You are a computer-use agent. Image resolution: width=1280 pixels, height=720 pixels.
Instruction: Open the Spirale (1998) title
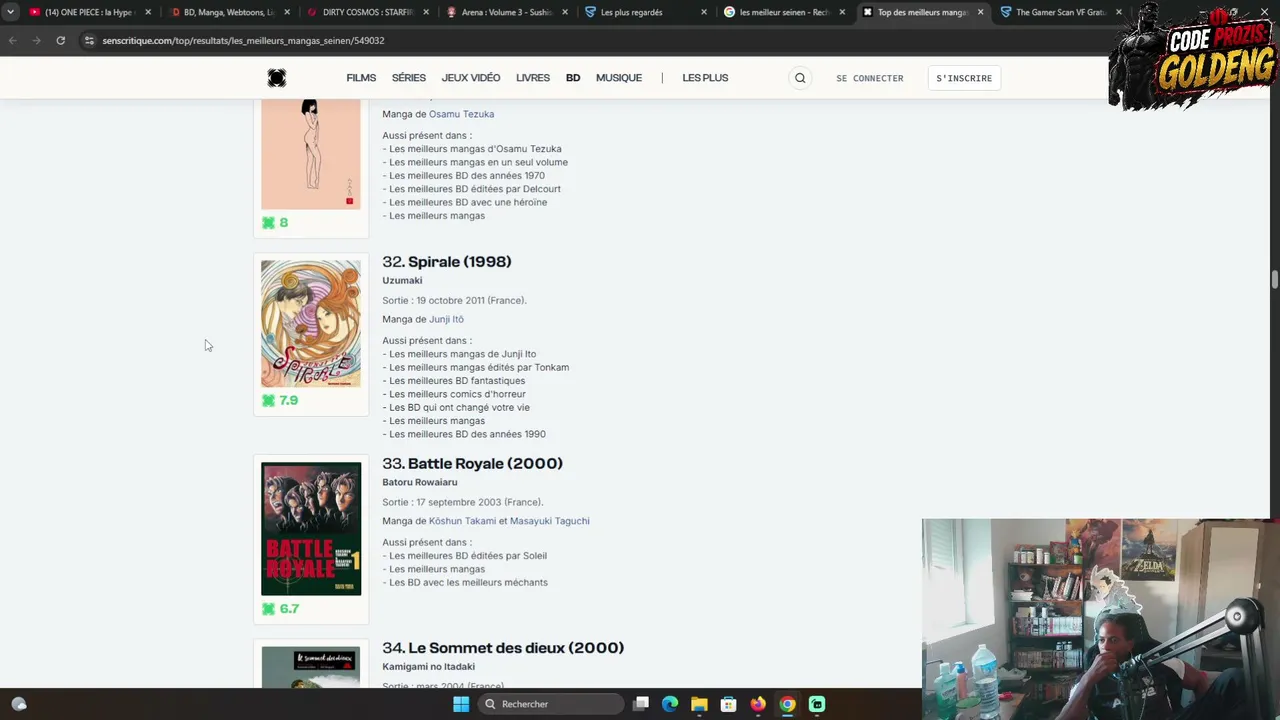tap(460, 262)
